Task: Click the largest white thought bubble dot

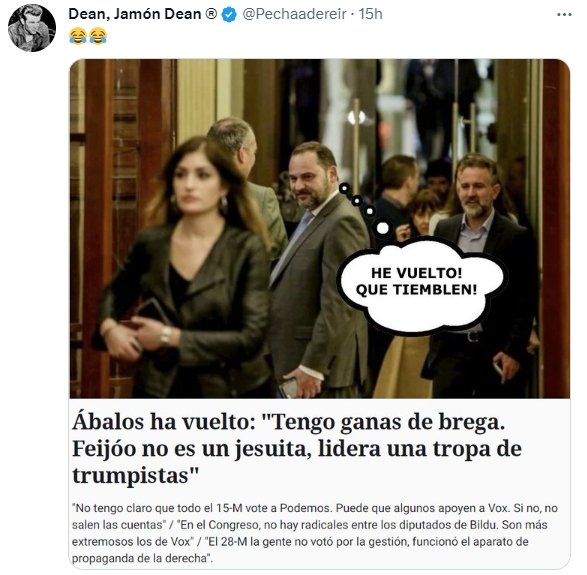Action: pyautogui.click(x=383, y=228)
